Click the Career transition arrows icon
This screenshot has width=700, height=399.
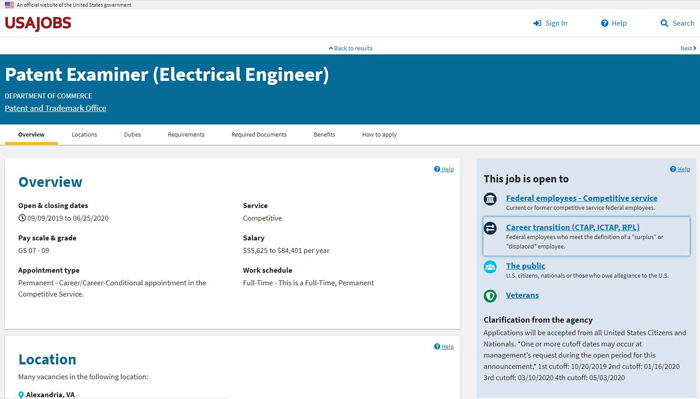coord(490,229)
